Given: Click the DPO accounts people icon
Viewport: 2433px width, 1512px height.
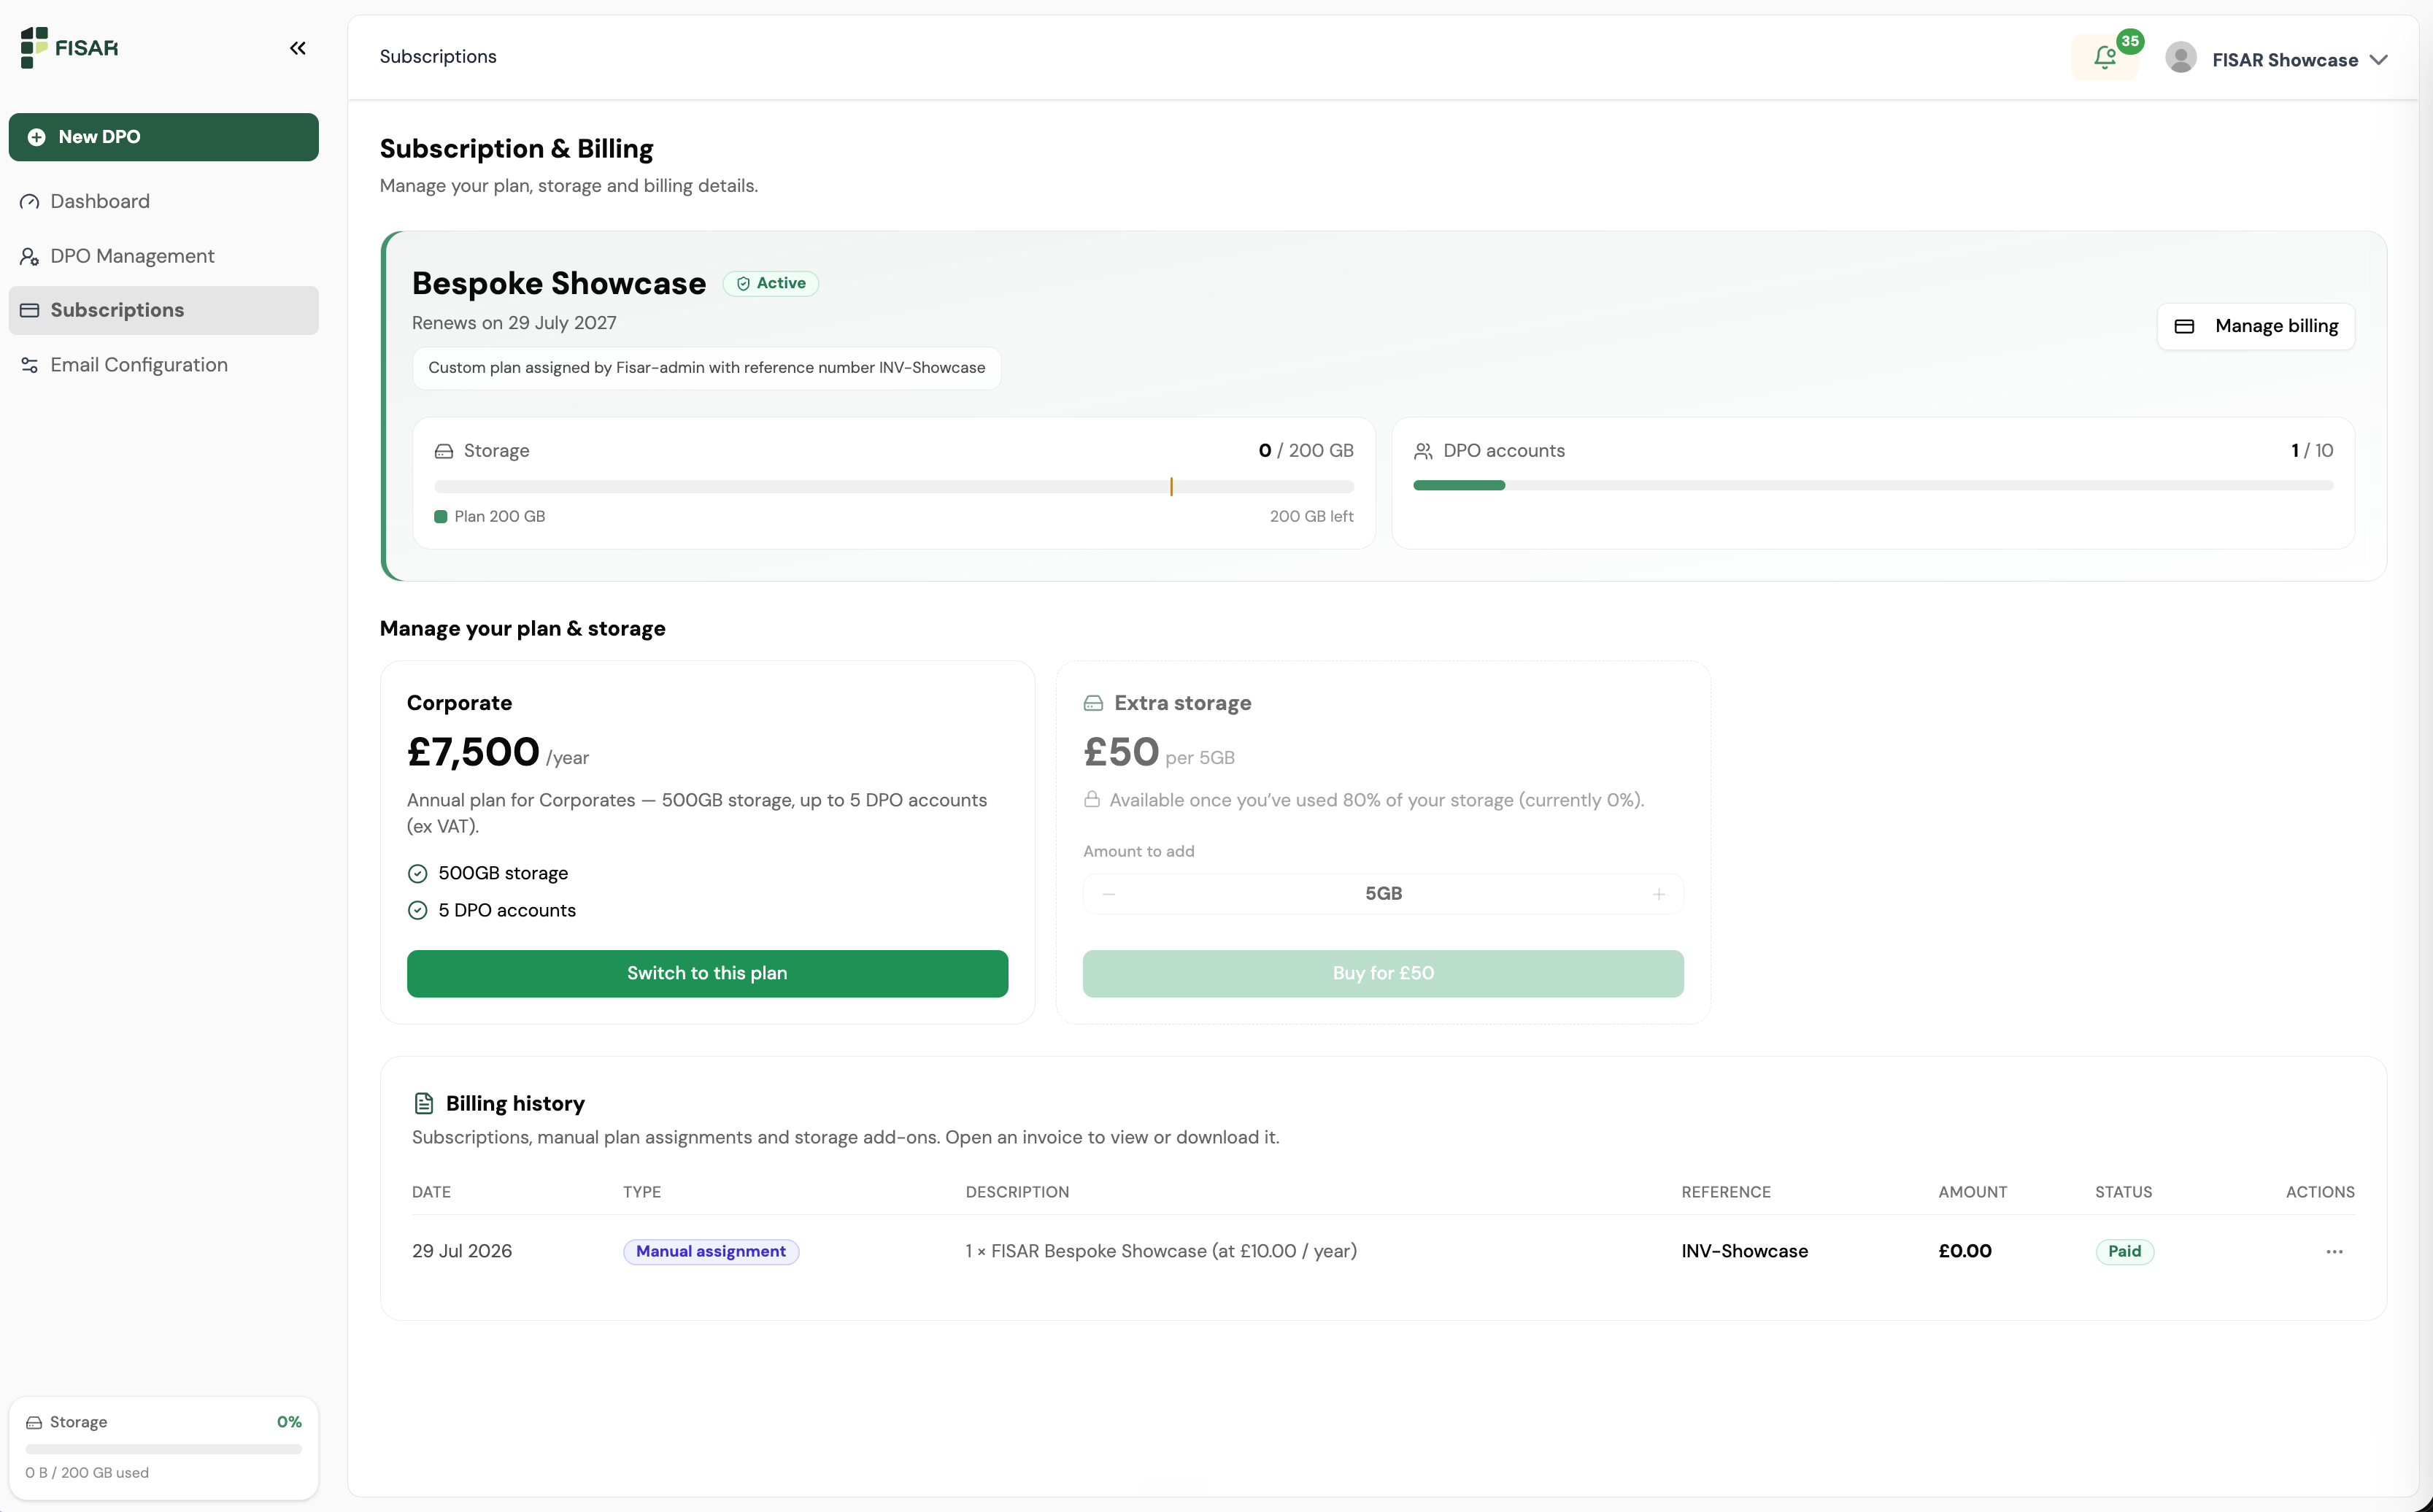Looking at the screenshot, I should click(x=1423, y=452).
